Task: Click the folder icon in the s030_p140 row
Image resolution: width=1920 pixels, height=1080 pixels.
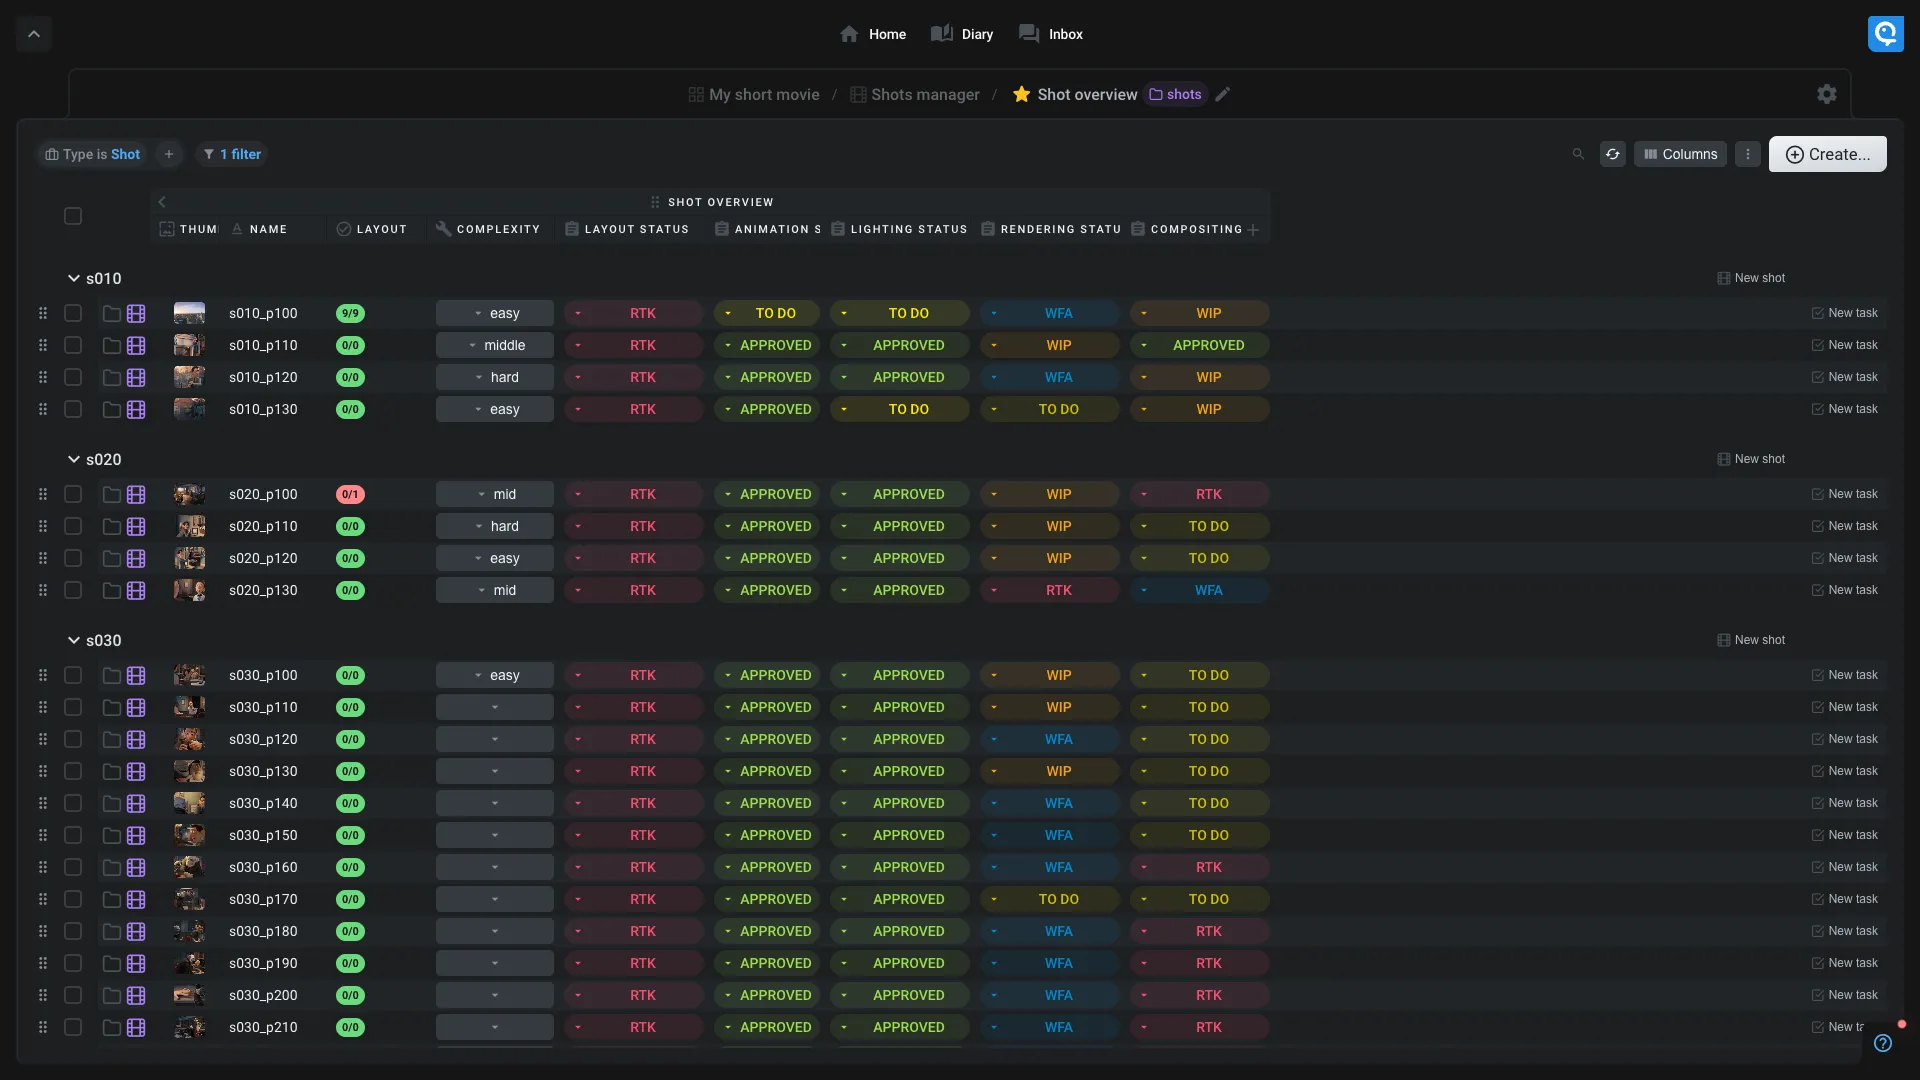Action: click(x=112, y=803)
